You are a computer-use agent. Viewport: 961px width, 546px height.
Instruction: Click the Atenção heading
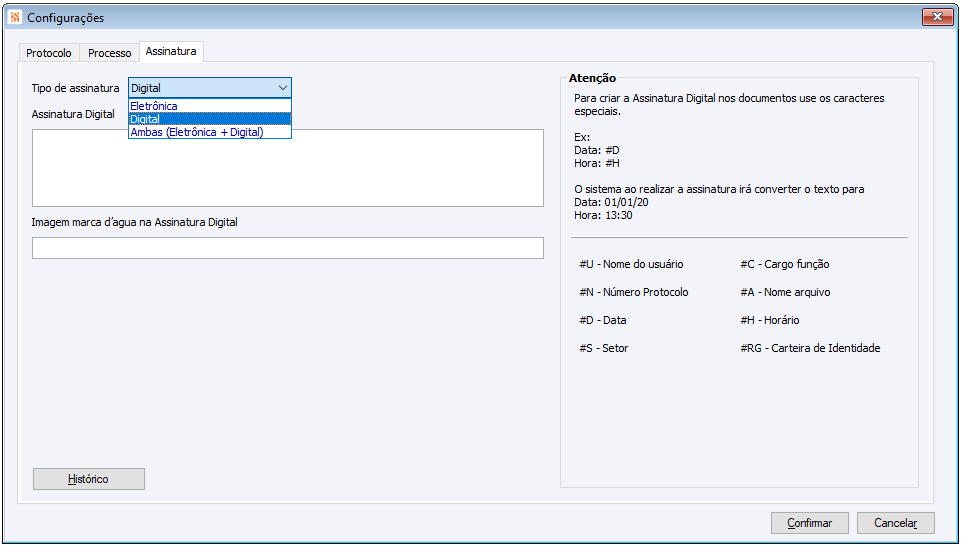point(592,78)
